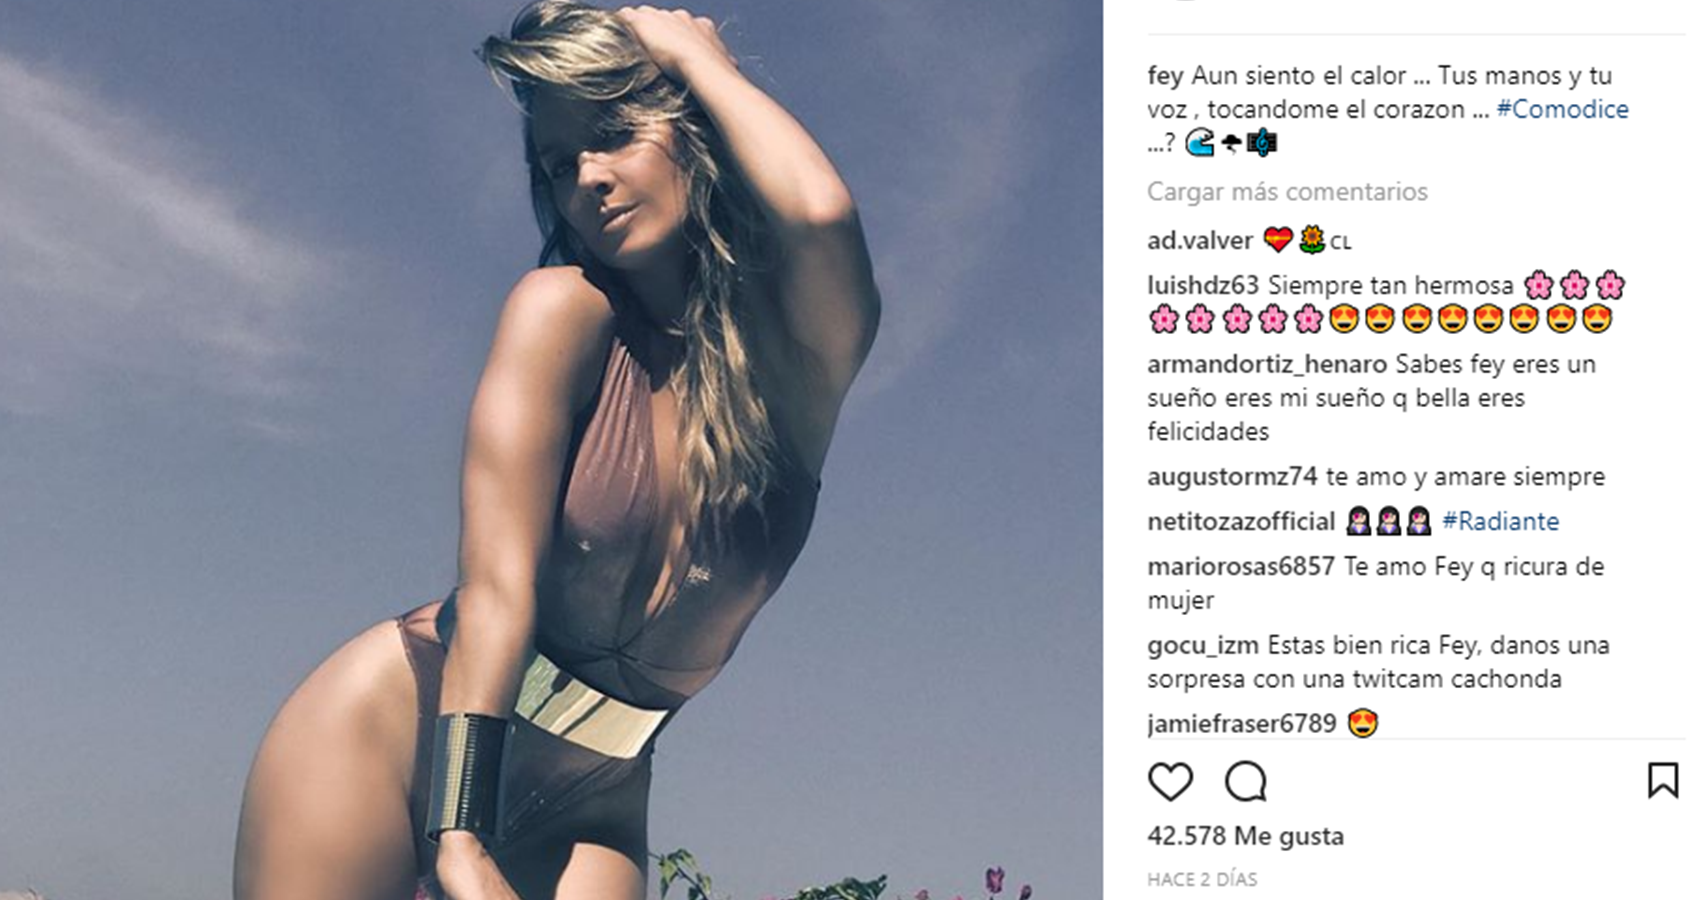
Task: Load more comments via 'Cargar más comentarios'
Action: (x=1287, y=191)
